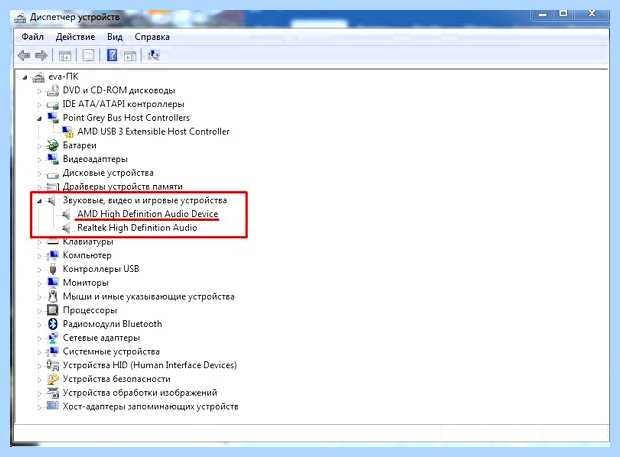Click the Радиомодули Bluetooth icon
This screenshot has height=457, width=620.
53,324
